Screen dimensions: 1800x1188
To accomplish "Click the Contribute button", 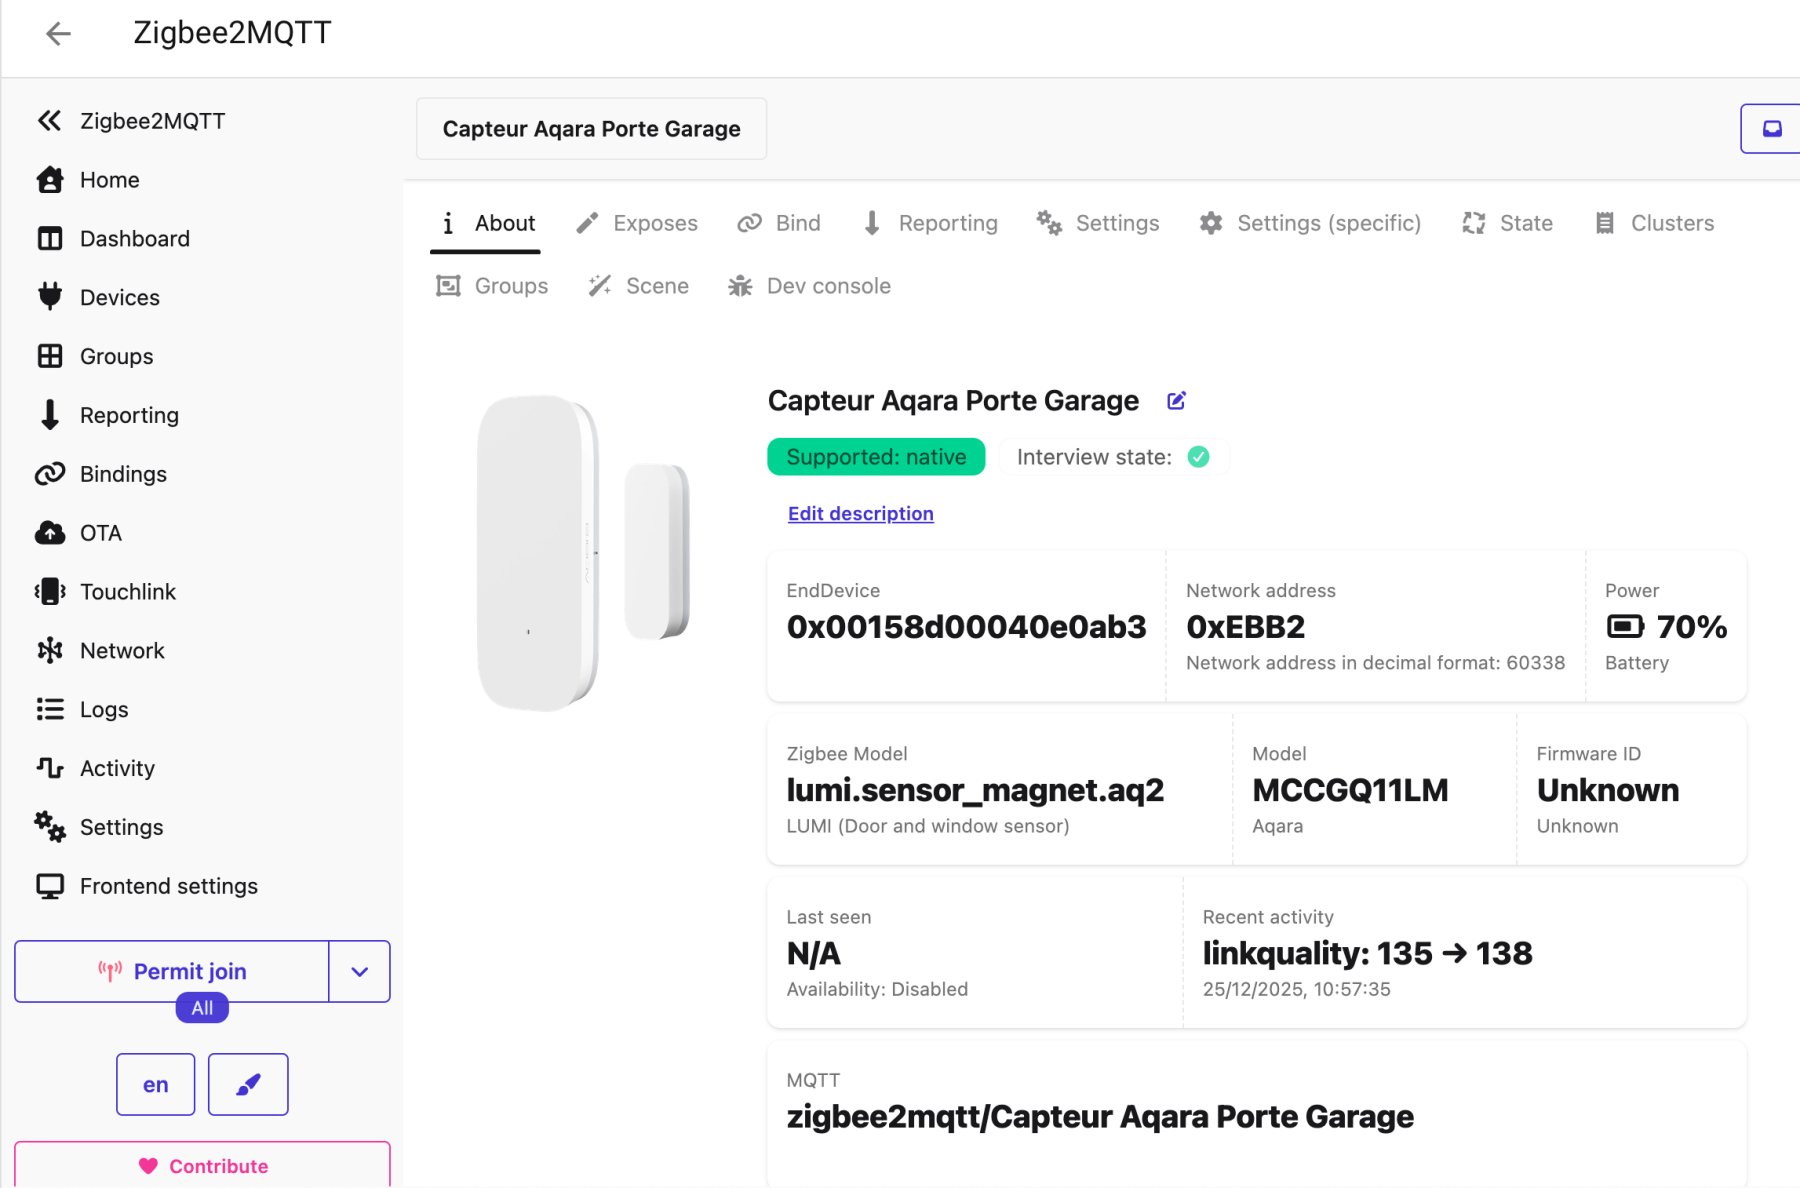I will 202,1166.
